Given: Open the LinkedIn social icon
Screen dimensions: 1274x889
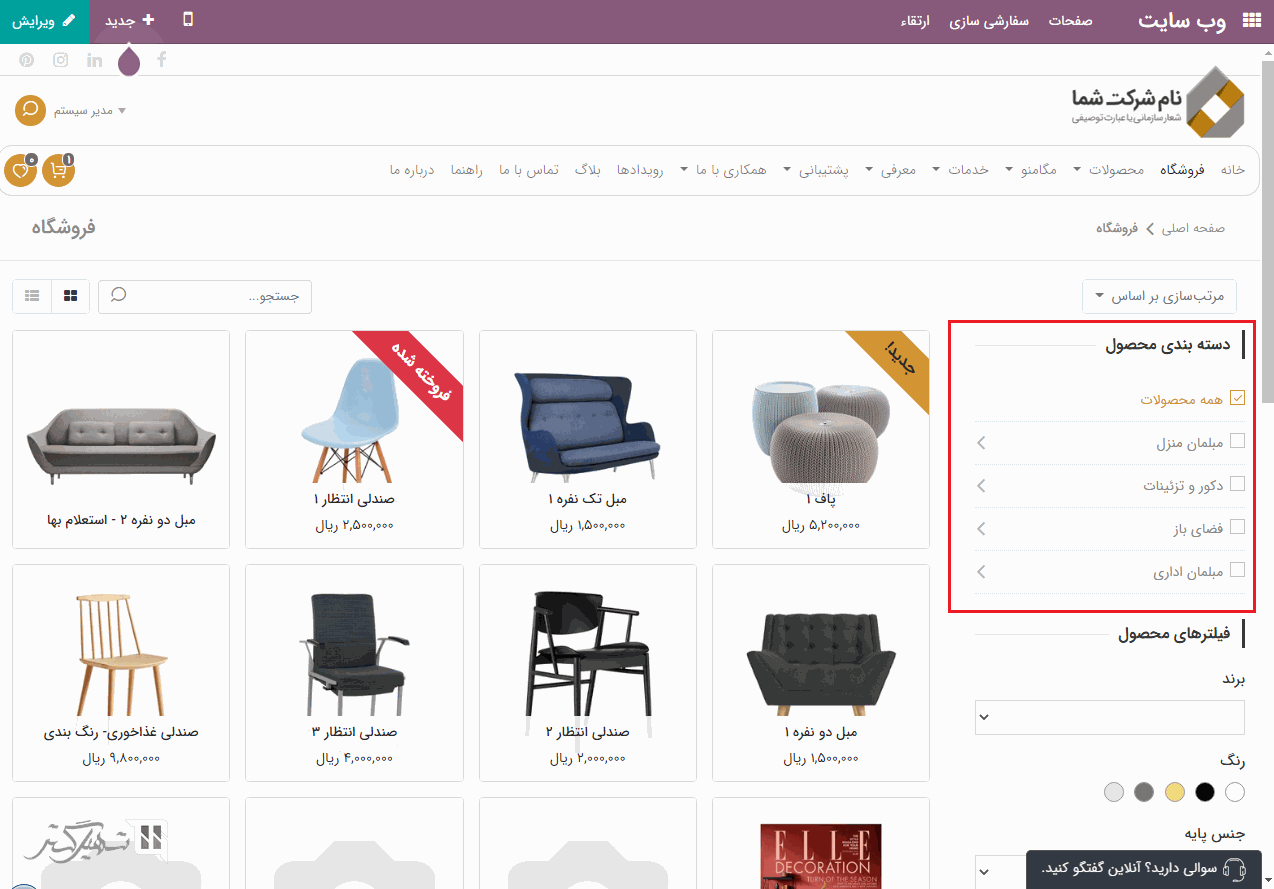Looking at the screenshot, I should [x=95, y=60].
